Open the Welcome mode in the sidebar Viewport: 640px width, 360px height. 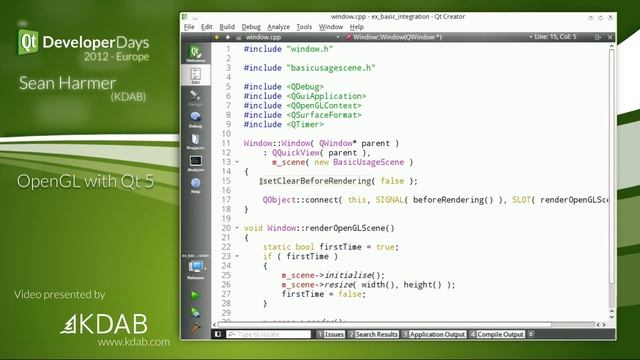click(196, 53)
